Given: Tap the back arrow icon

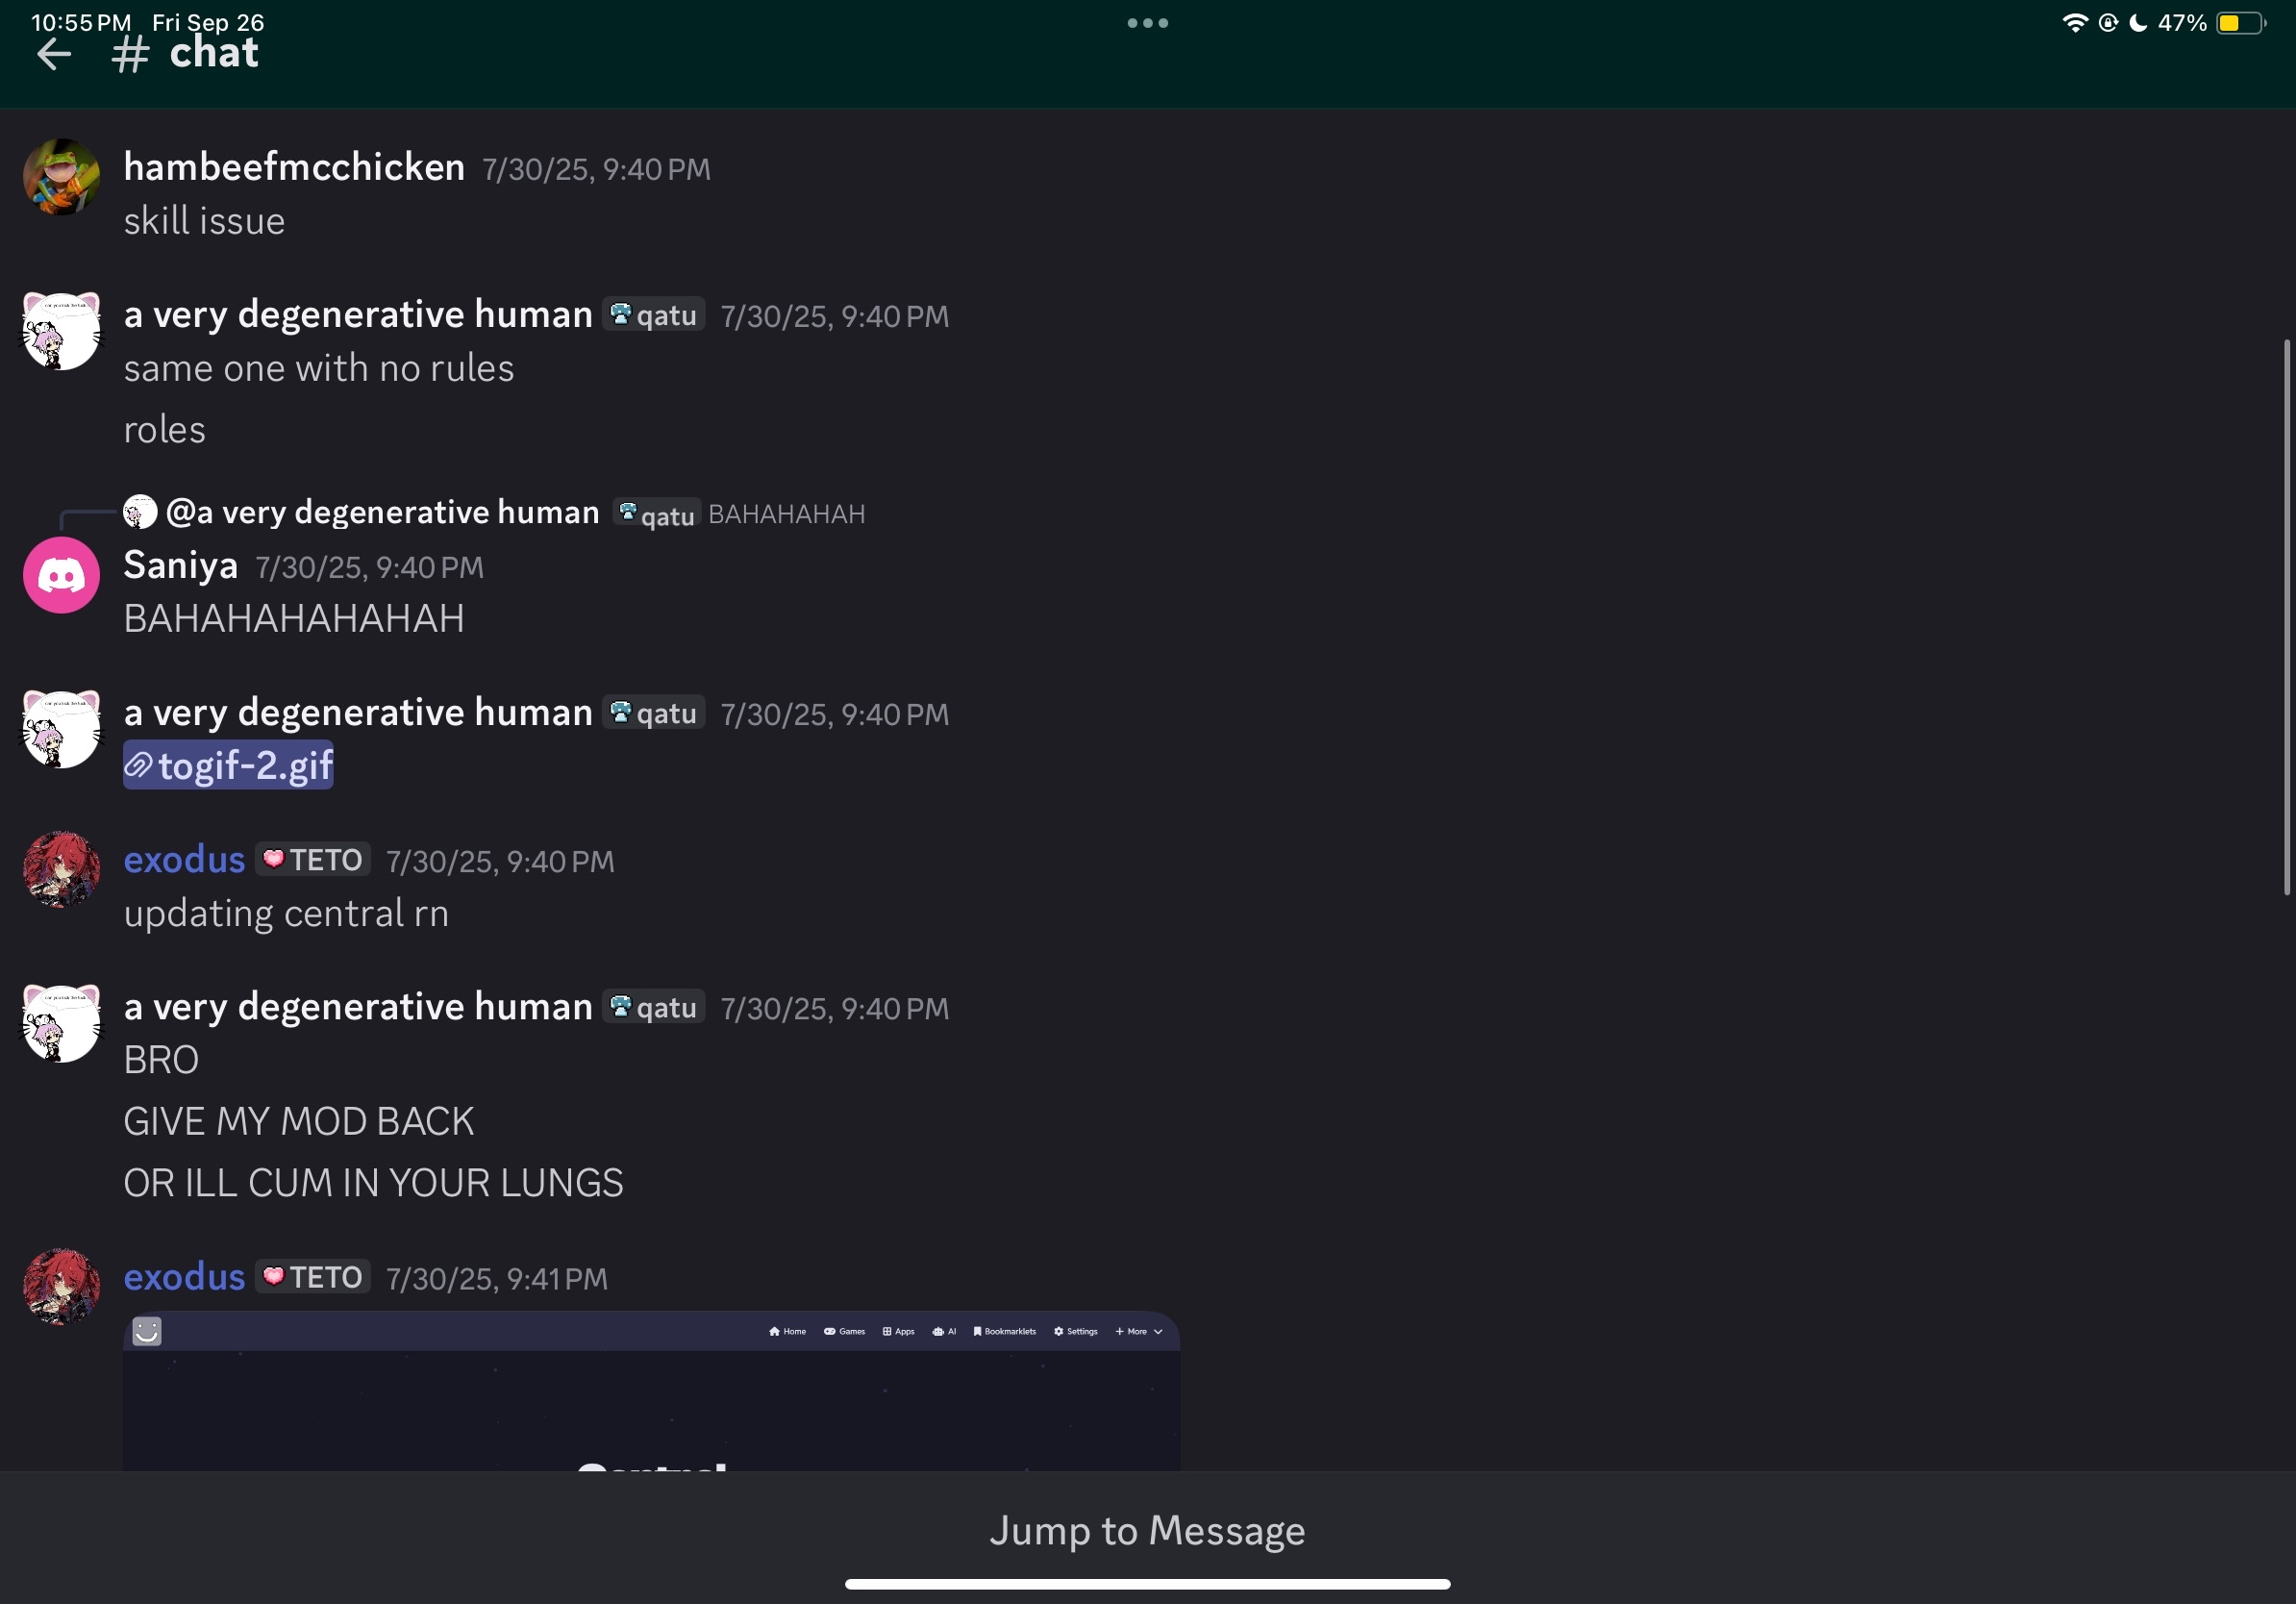Looking at the screenshot, I should coord(54,54).
